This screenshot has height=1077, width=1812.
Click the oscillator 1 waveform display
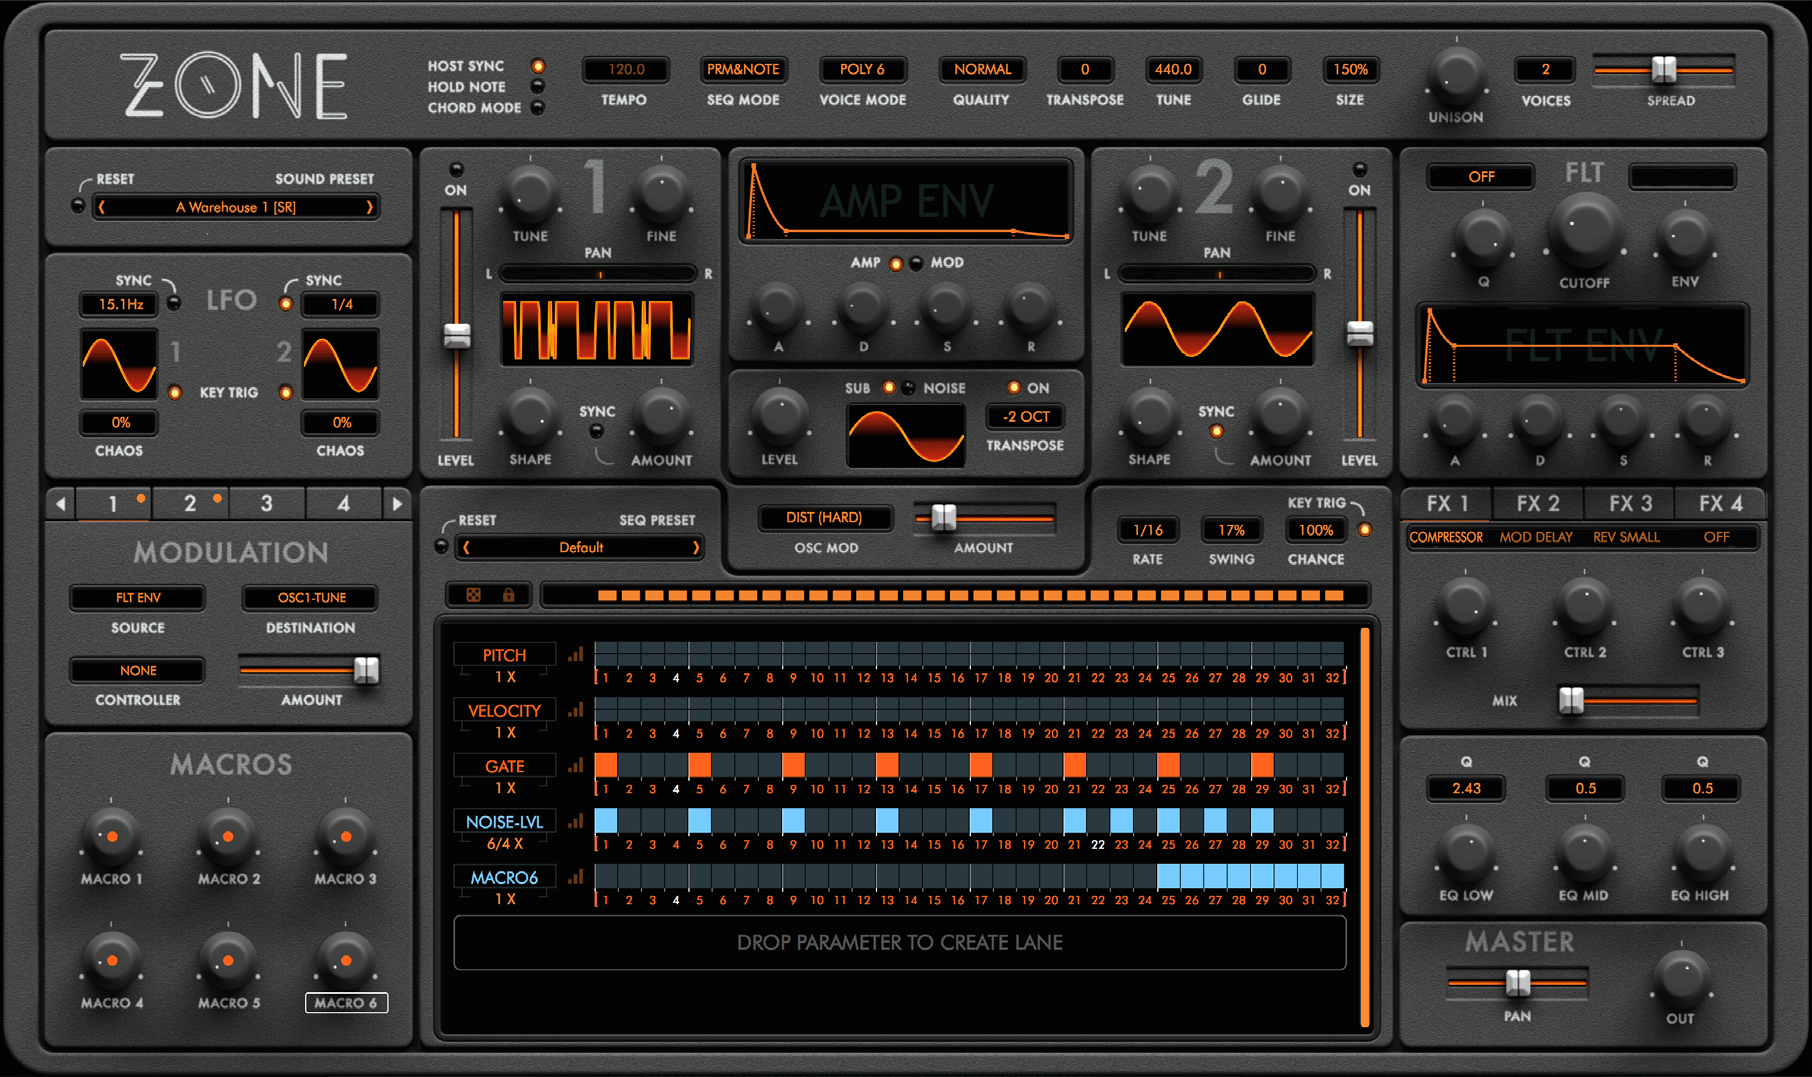(x=597, y=329)
